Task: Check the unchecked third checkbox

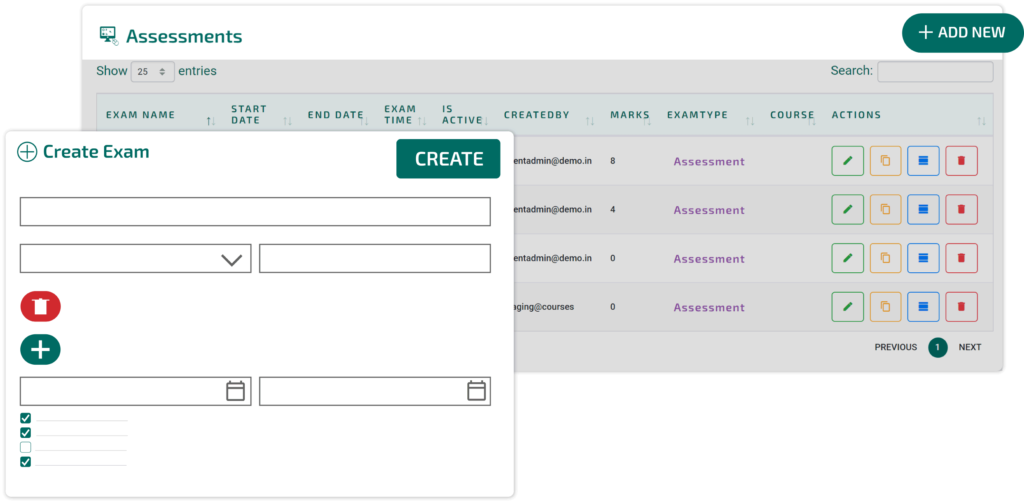Action: tap(25, 447)
